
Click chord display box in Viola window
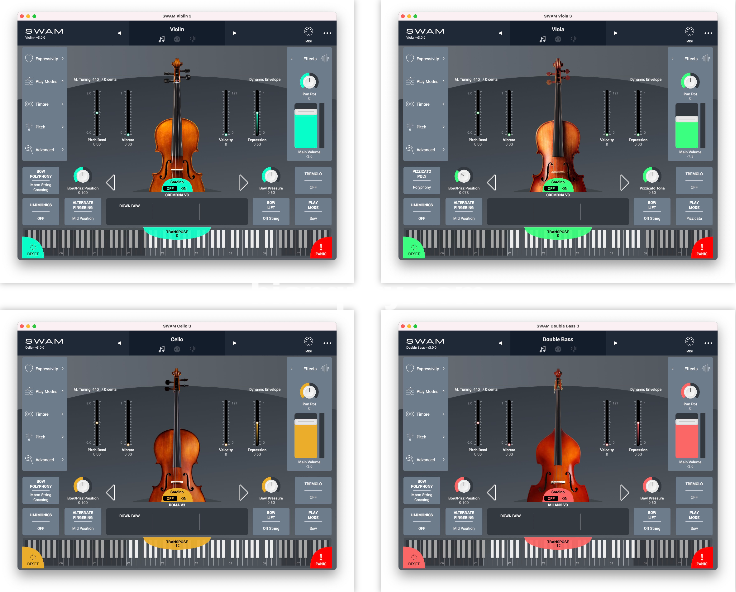click(558, 212)
